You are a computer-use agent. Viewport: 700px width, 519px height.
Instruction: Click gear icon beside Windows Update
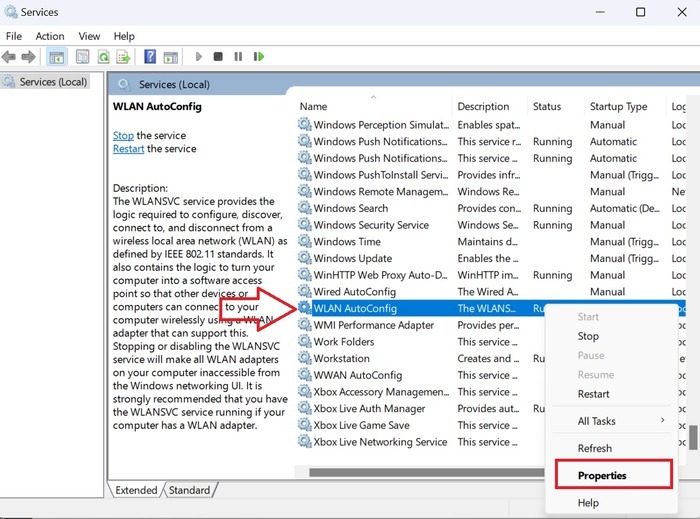click(x=304, y=258)
